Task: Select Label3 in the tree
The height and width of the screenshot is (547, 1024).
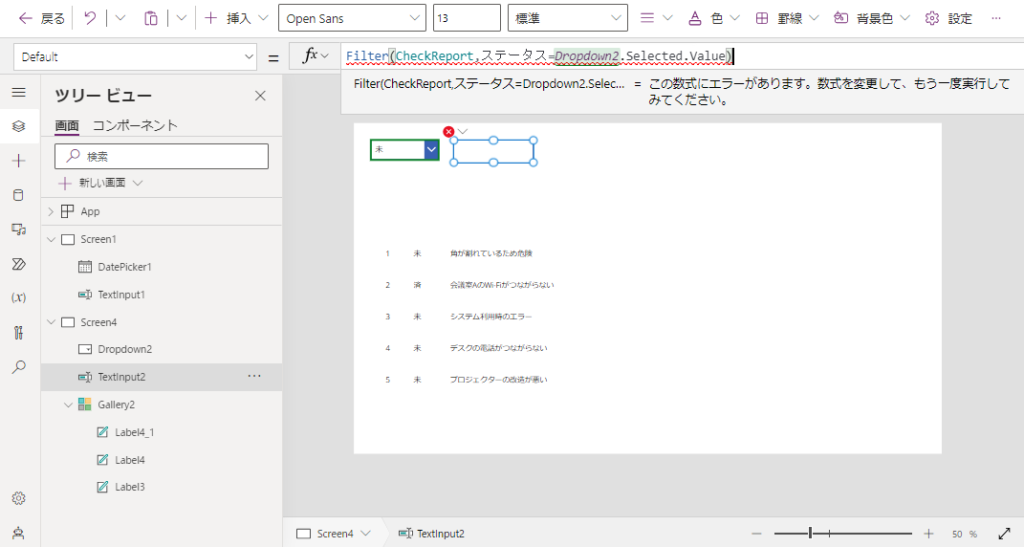Action: click(x=130, y=487)
